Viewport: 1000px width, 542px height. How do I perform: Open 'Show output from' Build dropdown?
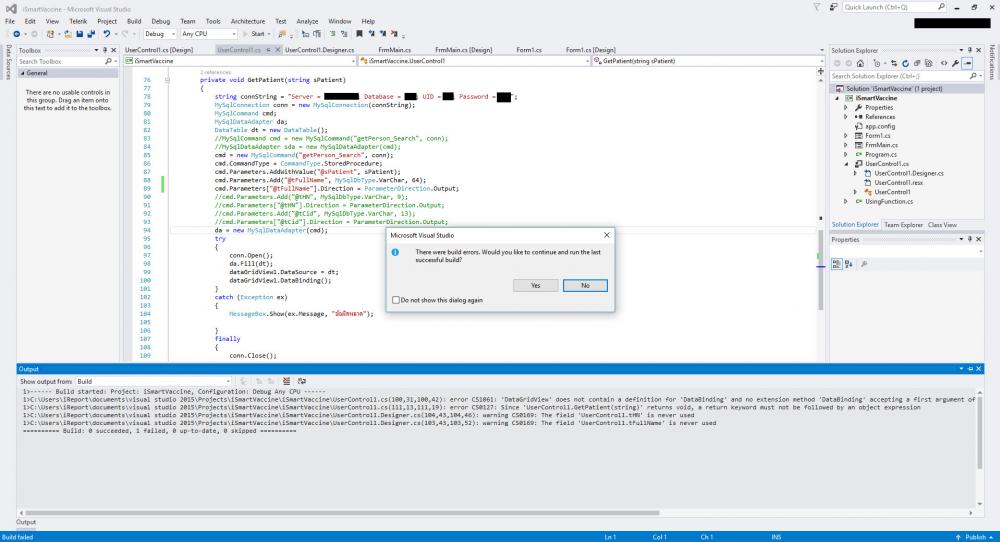coord(154,381)
